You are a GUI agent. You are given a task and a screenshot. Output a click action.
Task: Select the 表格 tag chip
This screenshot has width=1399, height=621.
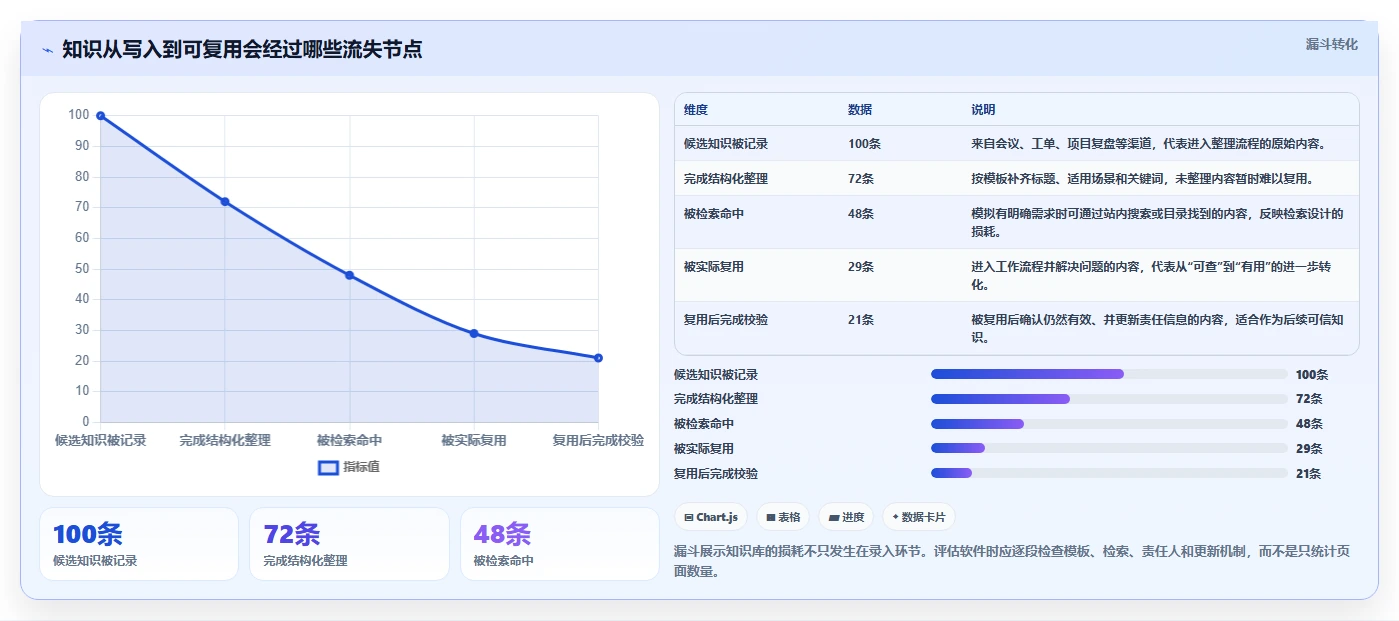(x=782, y=517)
